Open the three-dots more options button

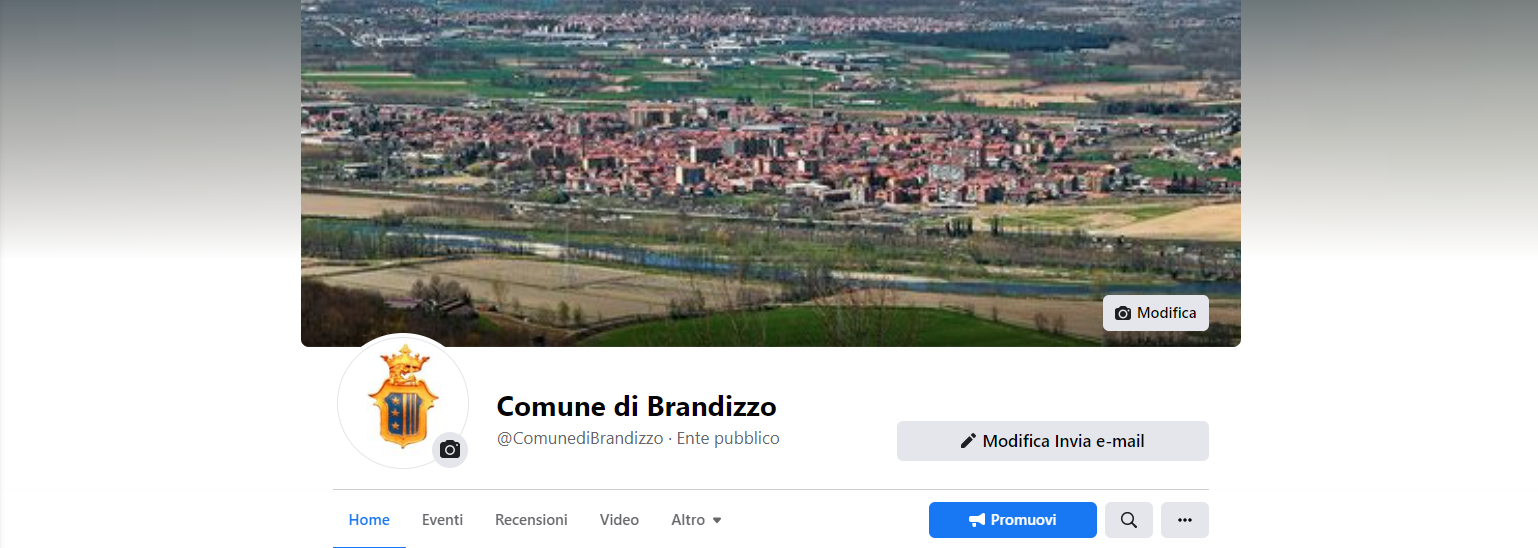pos(1185,520)
